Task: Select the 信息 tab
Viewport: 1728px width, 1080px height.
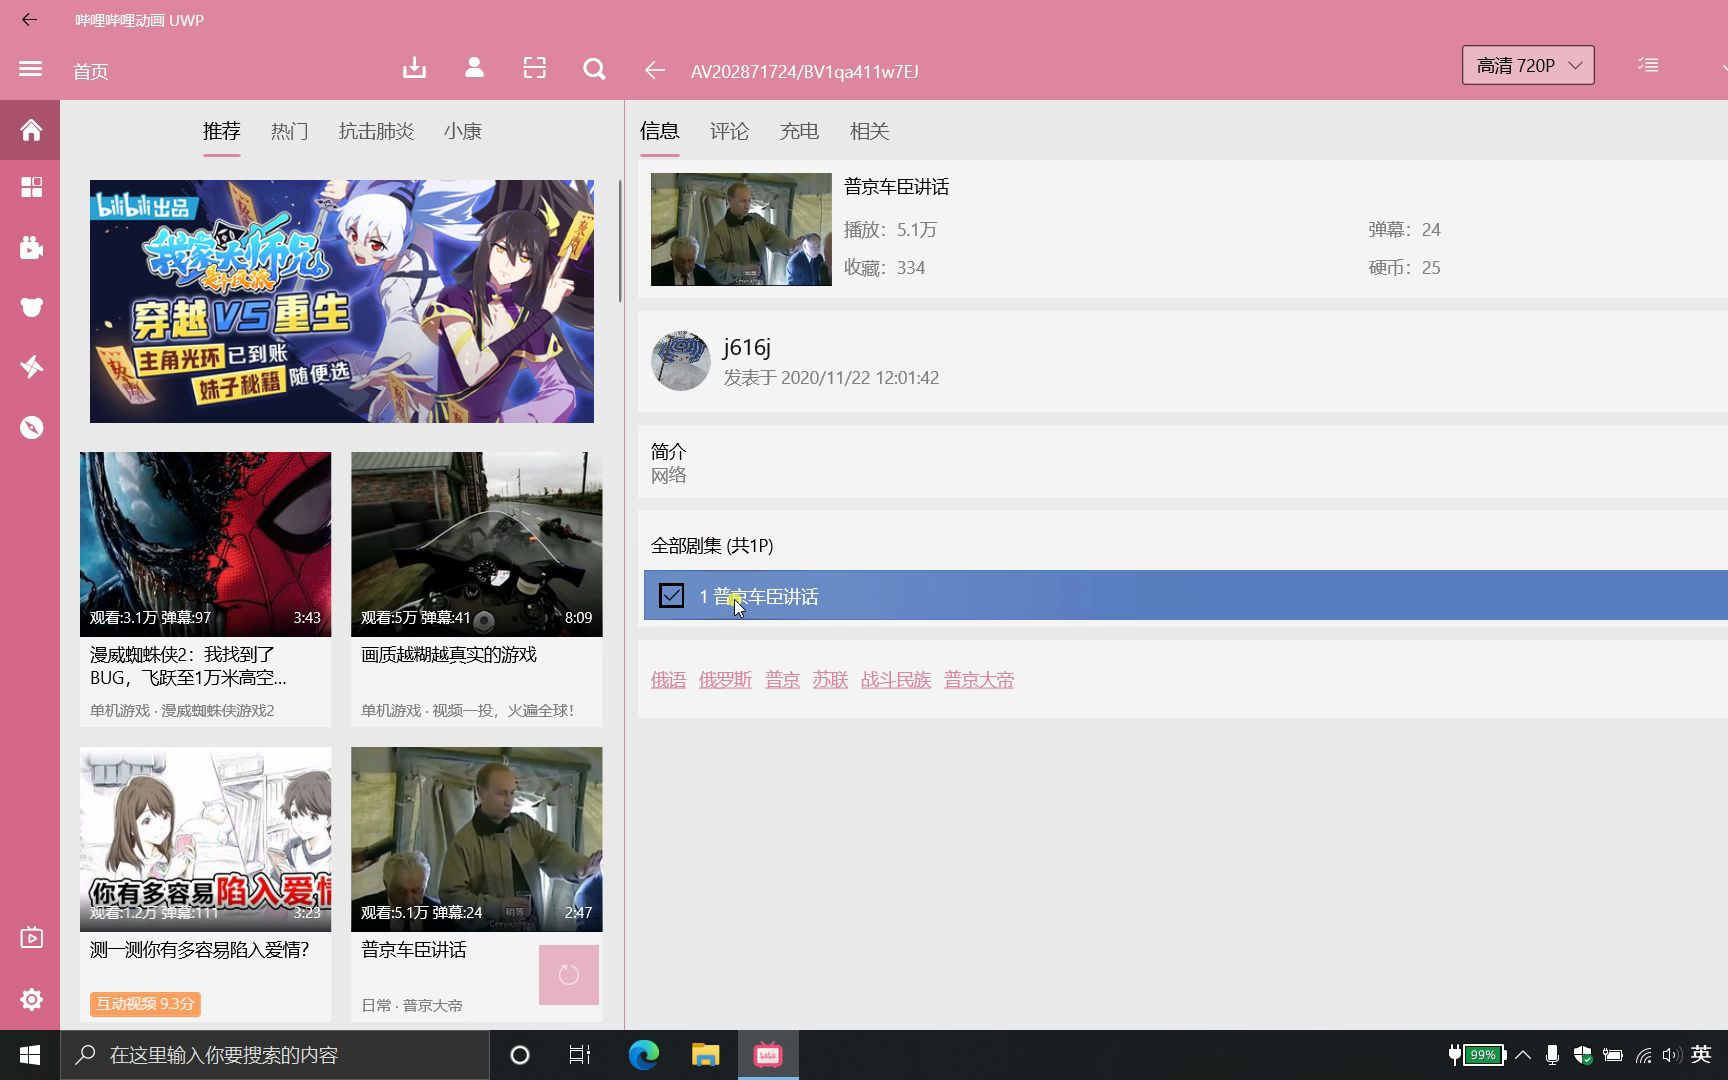Action: [659, 131]
